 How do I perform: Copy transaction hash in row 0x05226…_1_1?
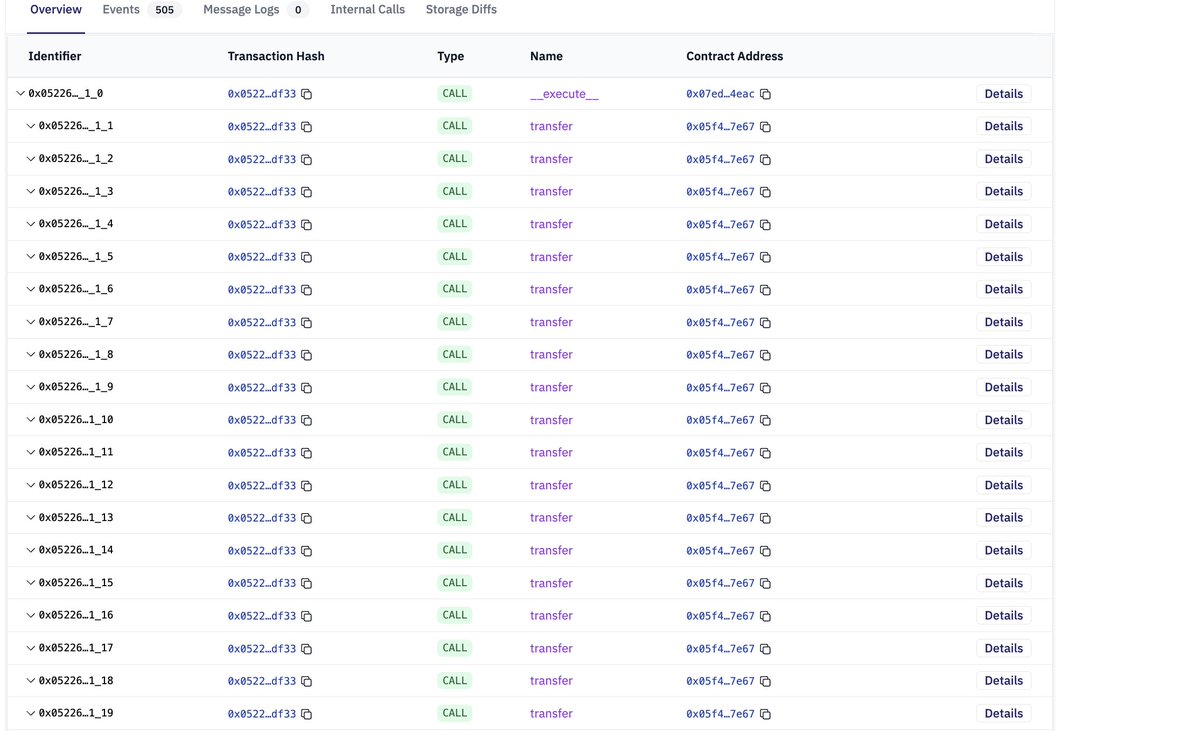tap(307, 127)
